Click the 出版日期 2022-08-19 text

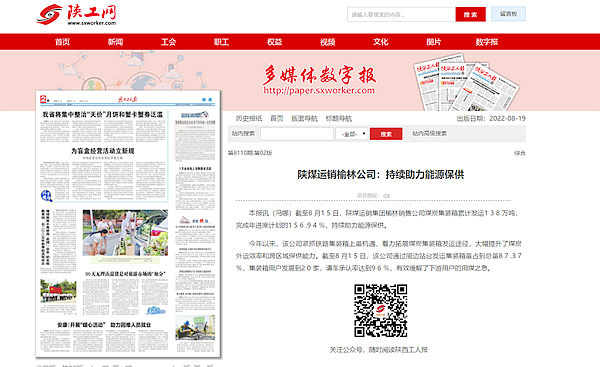coord(491,118)
